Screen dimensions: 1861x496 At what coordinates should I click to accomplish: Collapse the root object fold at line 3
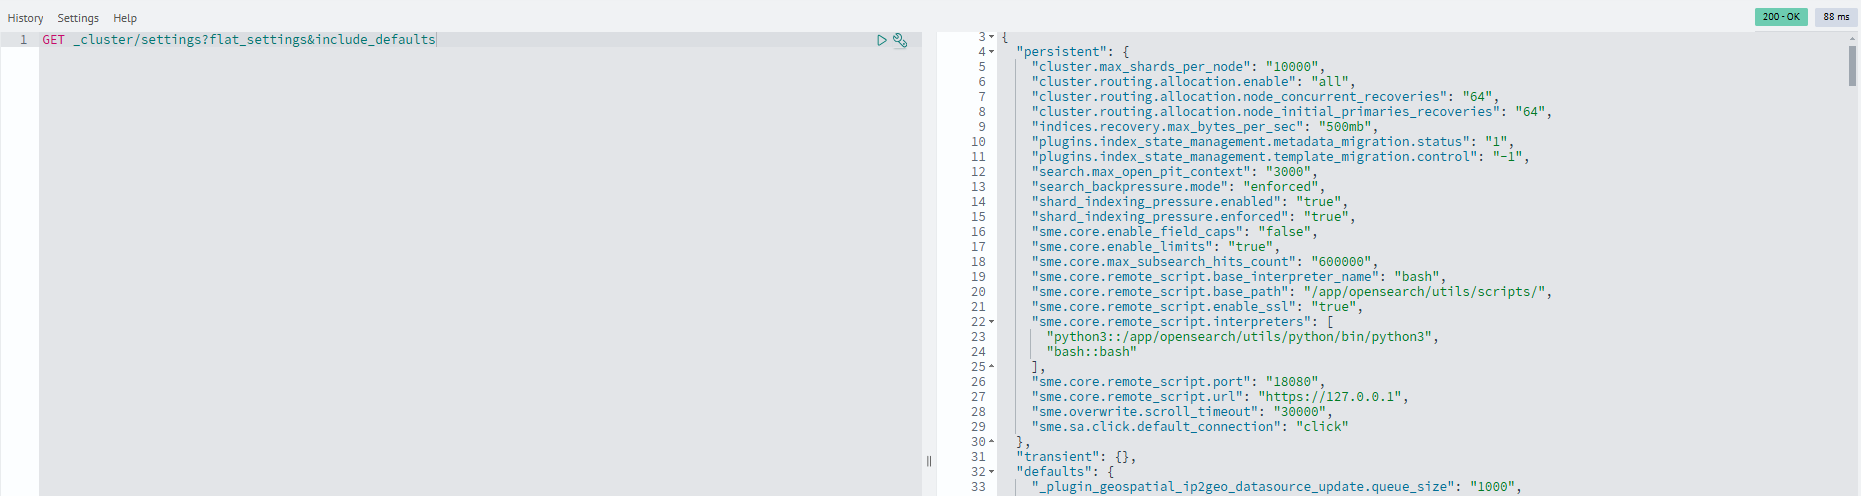(992, 37)
